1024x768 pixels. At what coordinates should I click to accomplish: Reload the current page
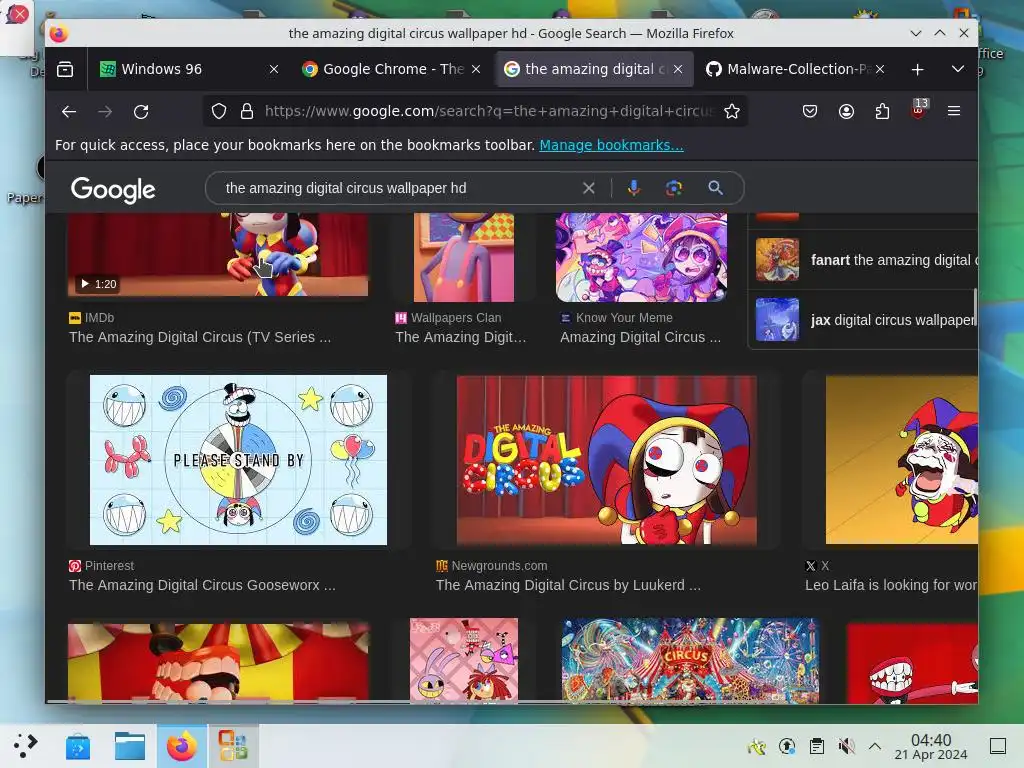click(141, 112)
